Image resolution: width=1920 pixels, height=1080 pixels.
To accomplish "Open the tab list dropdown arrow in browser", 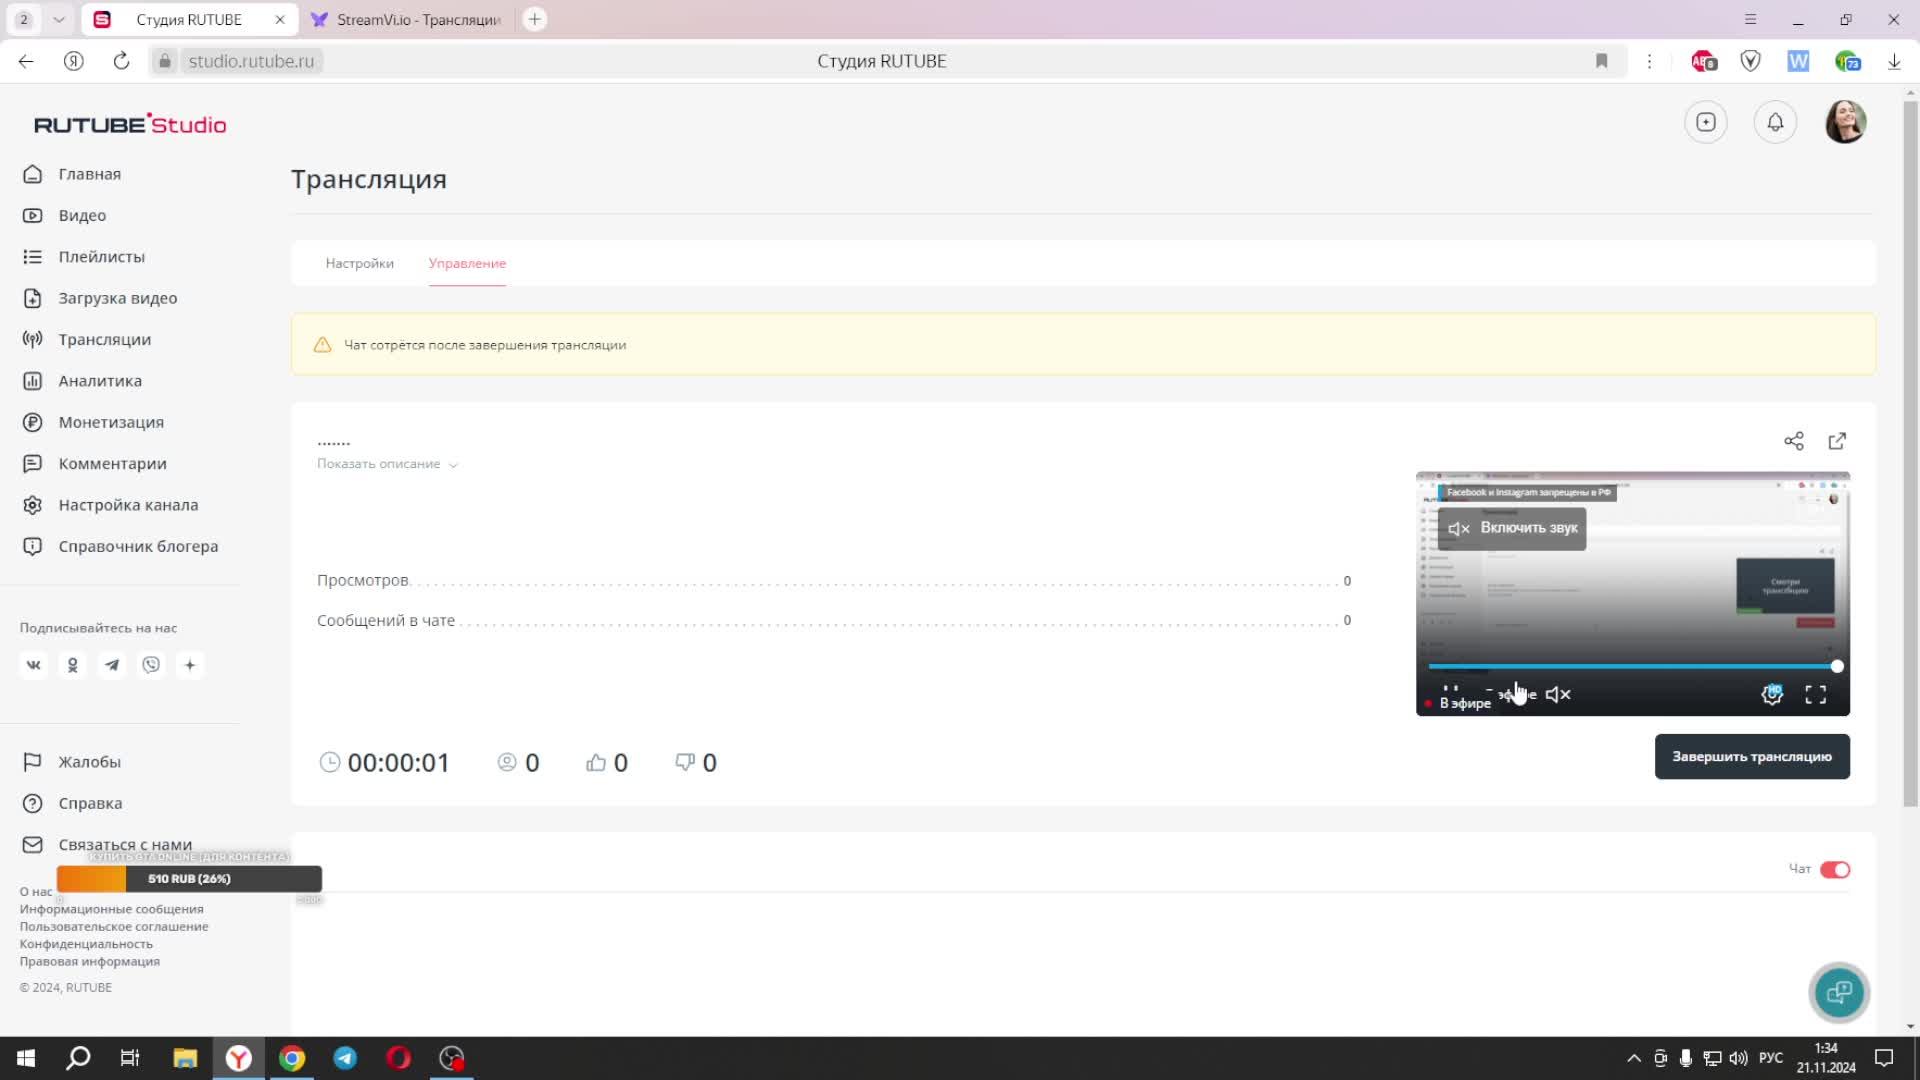I will [x=59, y=19].
